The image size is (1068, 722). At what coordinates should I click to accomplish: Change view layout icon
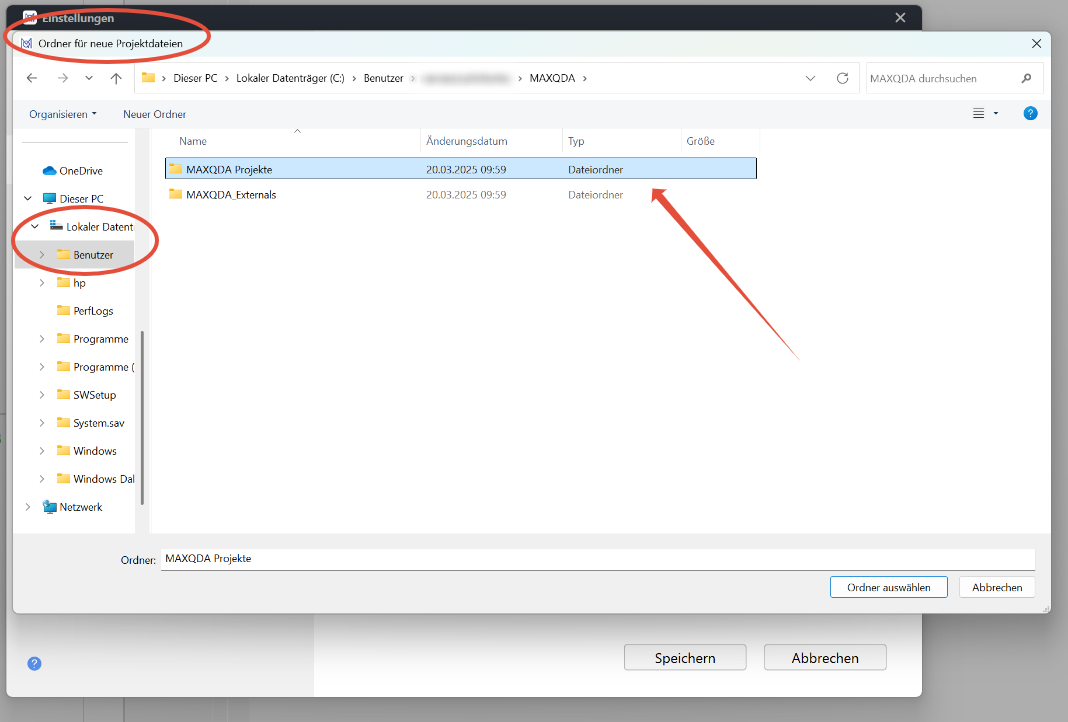[978, 114]
